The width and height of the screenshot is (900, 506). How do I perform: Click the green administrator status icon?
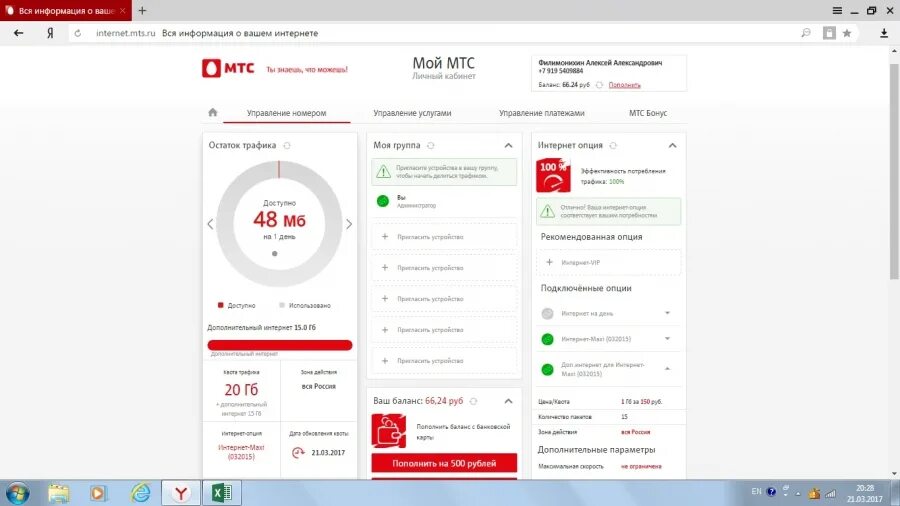click(382, 201)
